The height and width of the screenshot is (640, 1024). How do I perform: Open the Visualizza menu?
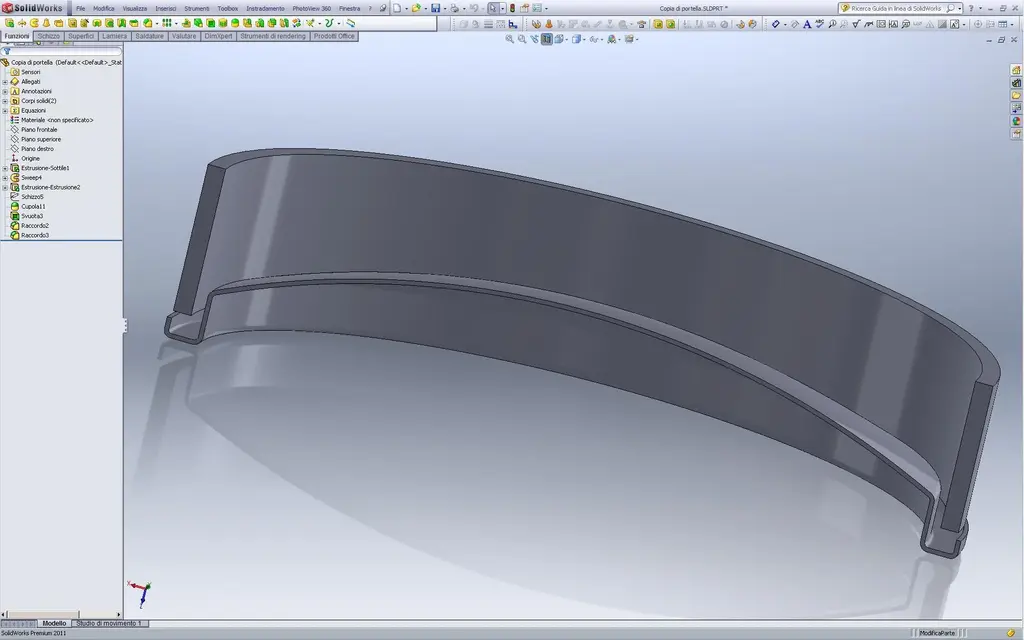pos(135,8)
